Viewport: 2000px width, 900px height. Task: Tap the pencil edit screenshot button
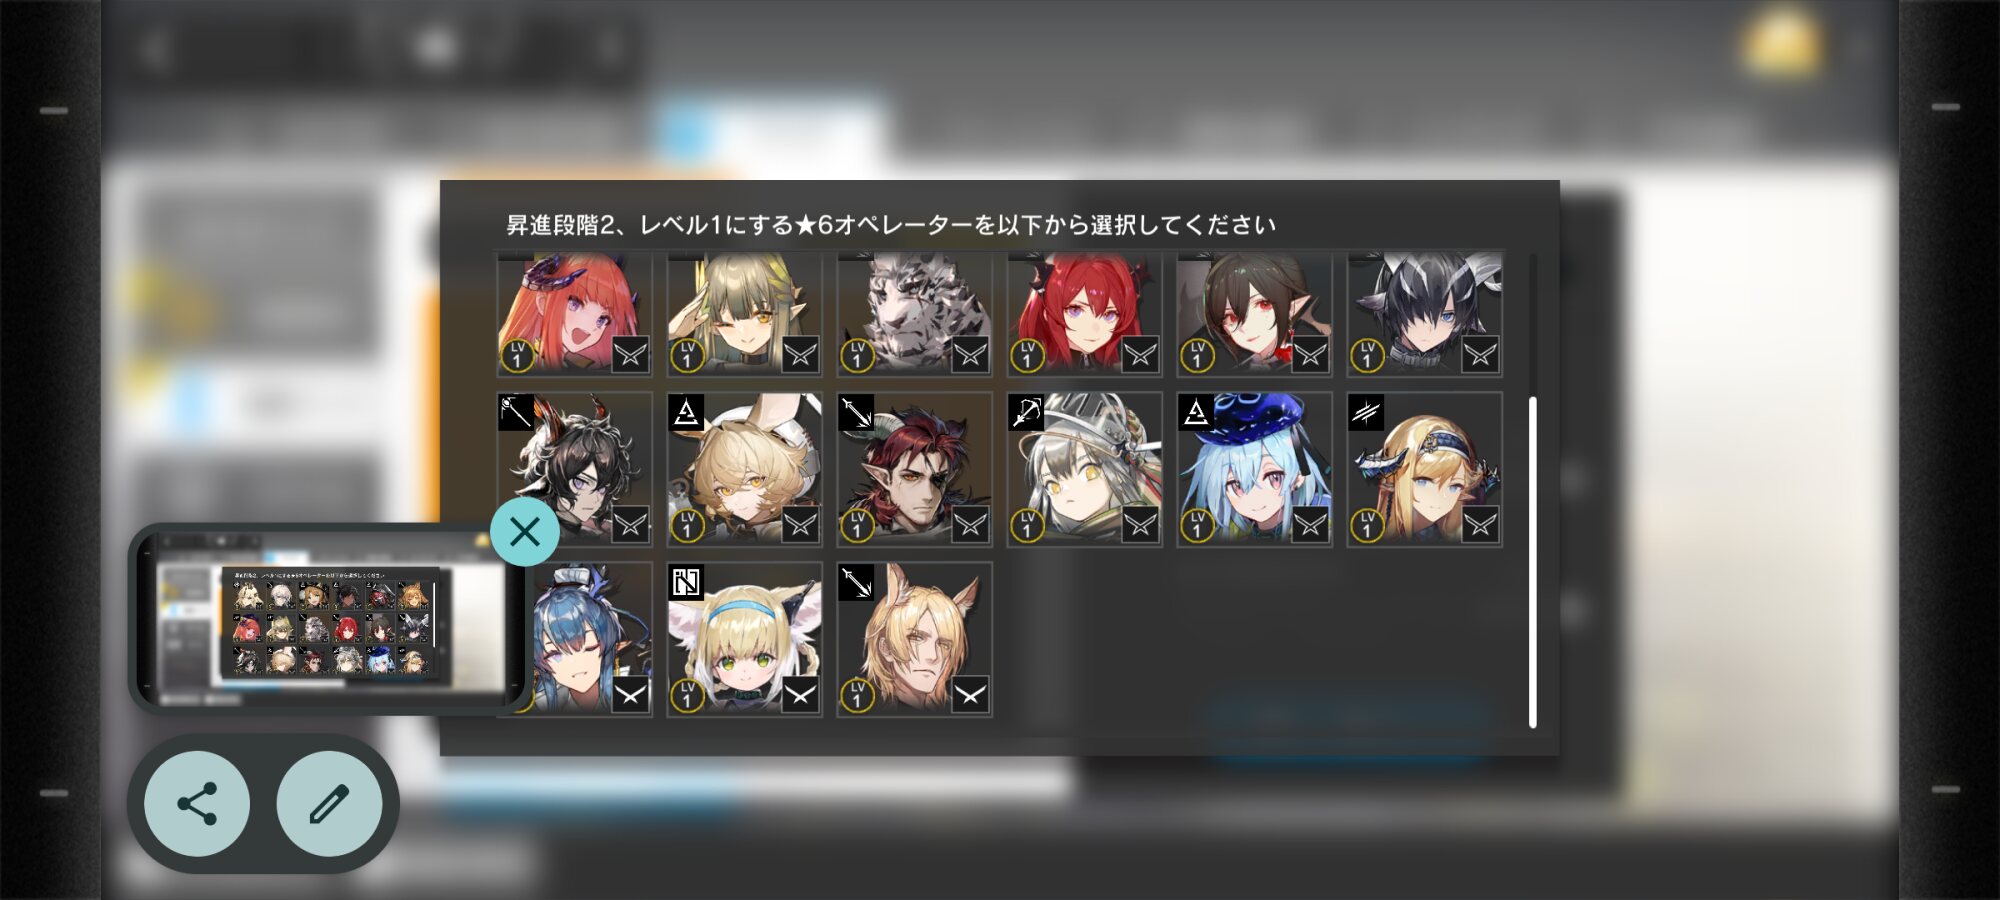pos(329,804)
